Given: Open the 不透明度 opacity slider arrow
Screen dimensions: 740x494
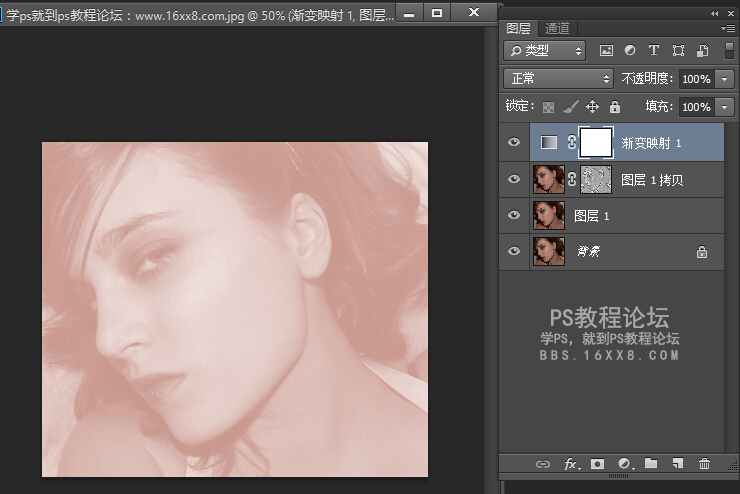Looking at the screenshot, I should click(725, 78).
